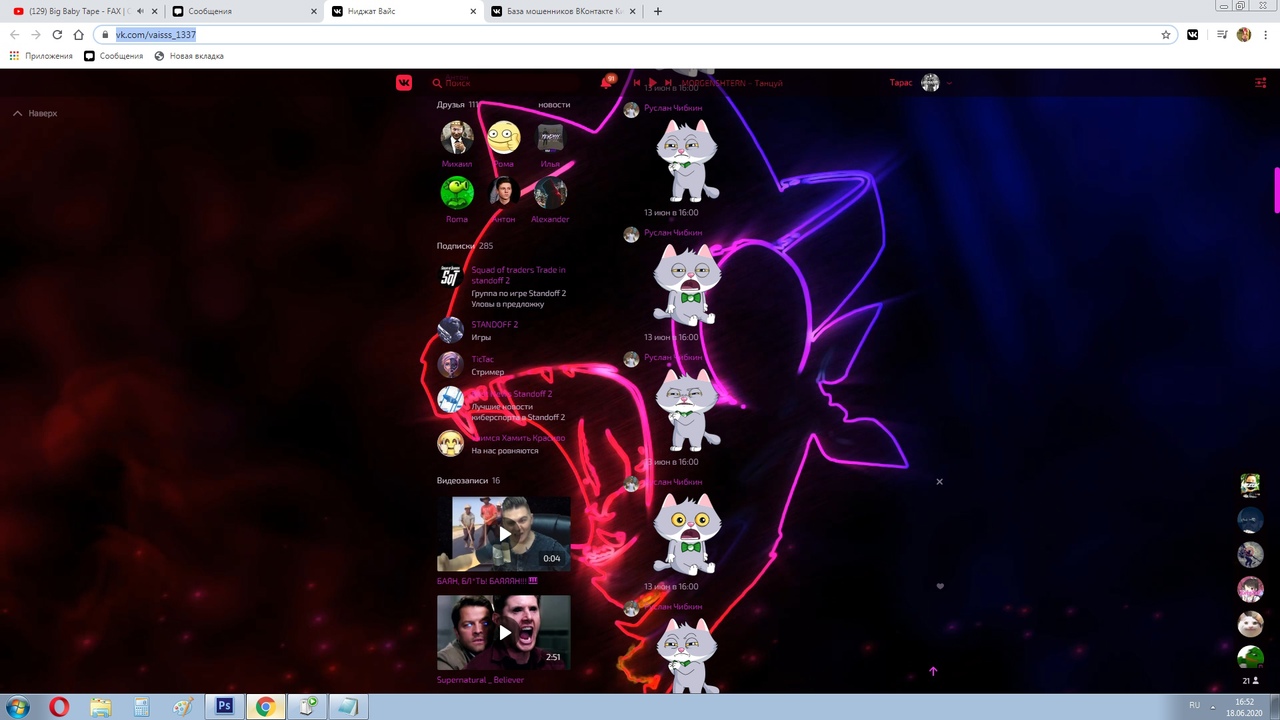1280x720 pixels.
Task: Skip to next track in header player
Action: [668, 83]
